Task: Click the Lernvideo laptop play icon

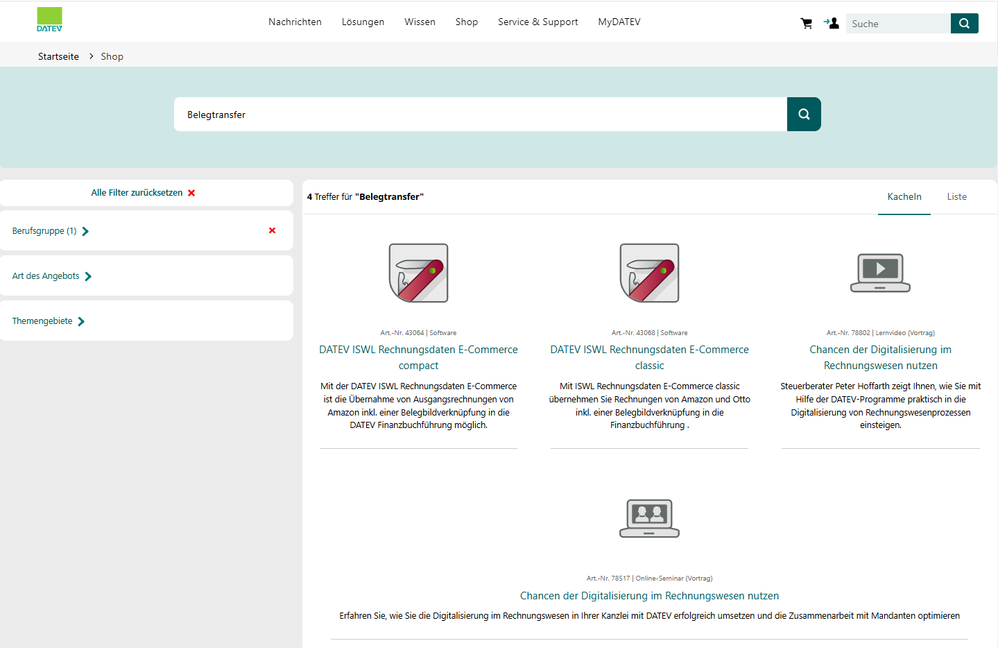Action: coord(880,272)
